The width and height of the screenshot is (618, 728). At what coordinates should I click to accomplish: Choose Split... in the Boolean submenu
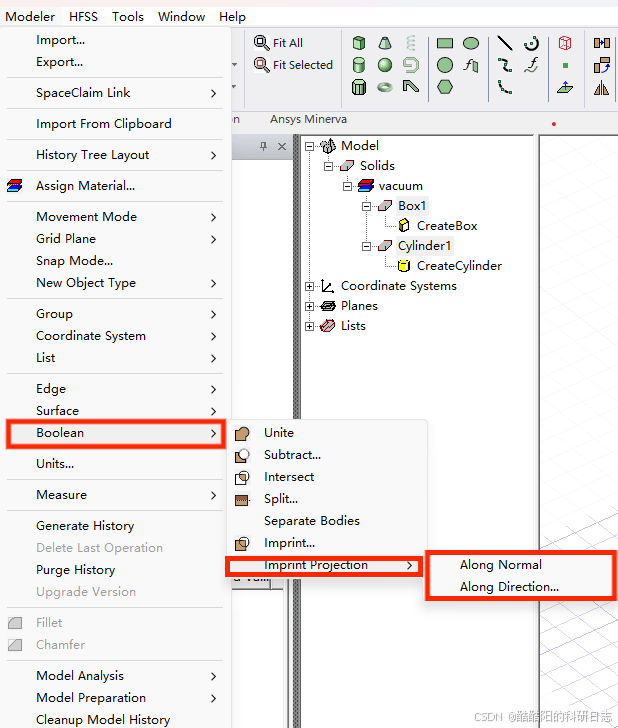point(329,499)
